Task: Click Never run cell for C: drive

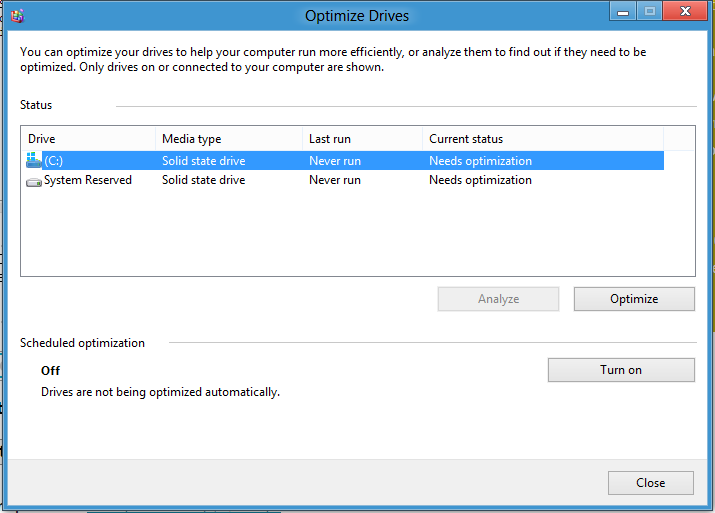Action: click(335, 161)
